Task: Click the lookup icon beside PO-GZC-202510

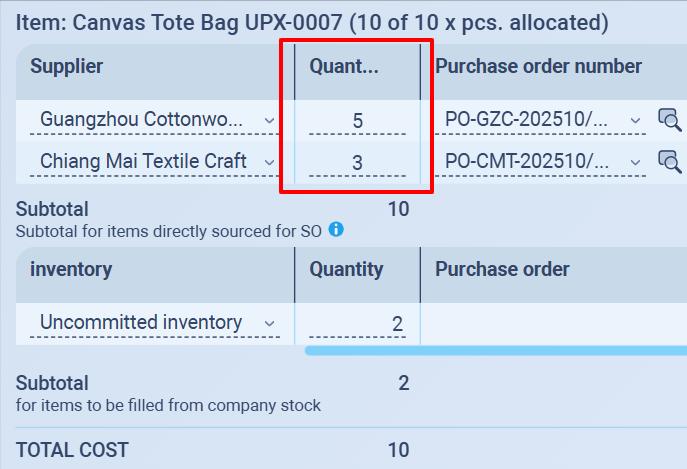Action: coord(669,120)
